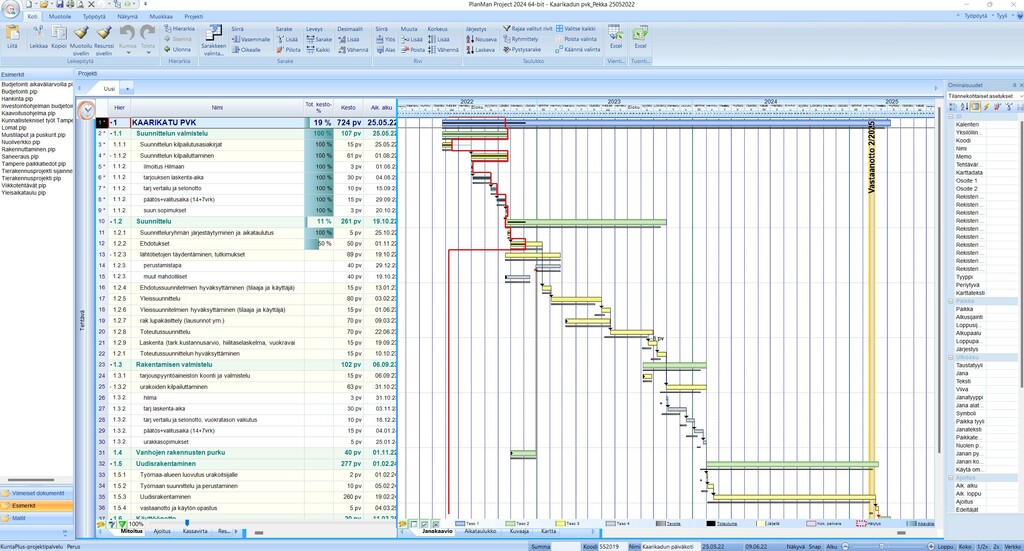The height and width of the screenshot is (551, 1024).
Task: Switch to the Näkymä ribbon tab
Action: 127,17
